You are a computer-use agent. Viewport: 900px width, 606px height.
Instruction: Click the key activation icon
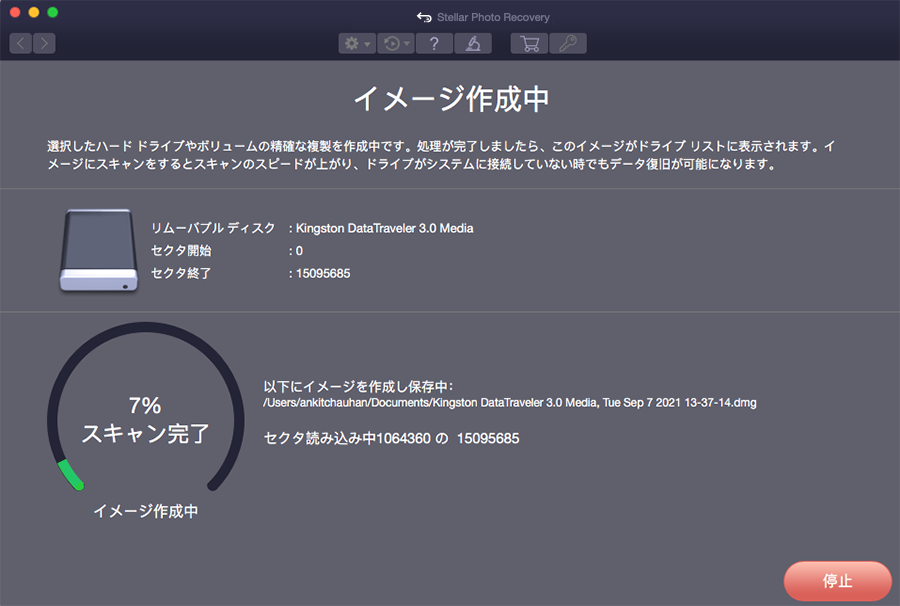coord(568,43)
